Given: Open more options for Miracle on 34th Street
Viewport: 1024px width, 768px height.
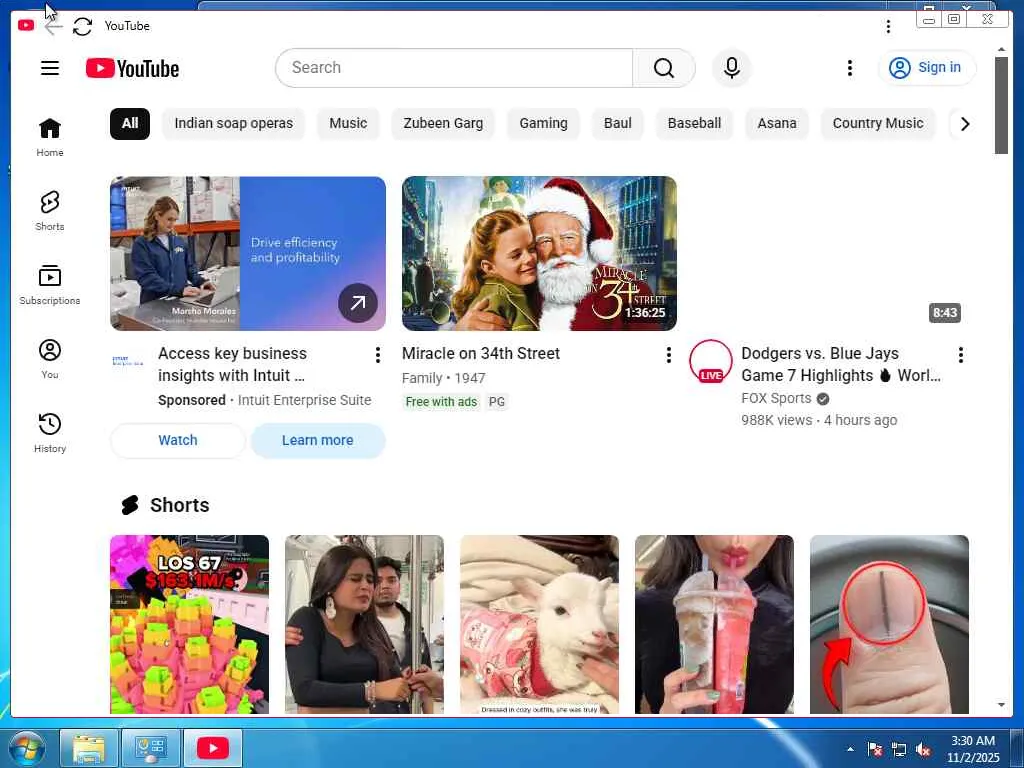Looking at the screenshot, I should 668,355.
